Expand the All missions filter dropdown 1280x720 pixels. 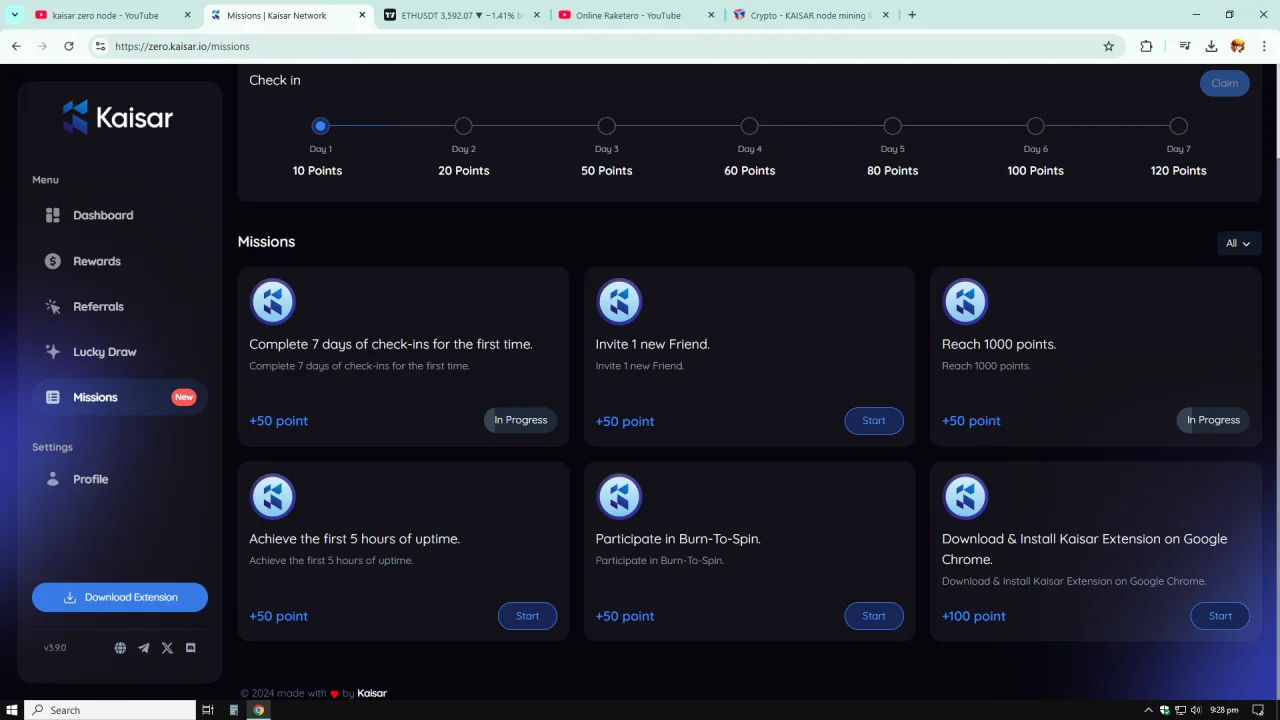pyautogui.click(x=1239, y=243)
